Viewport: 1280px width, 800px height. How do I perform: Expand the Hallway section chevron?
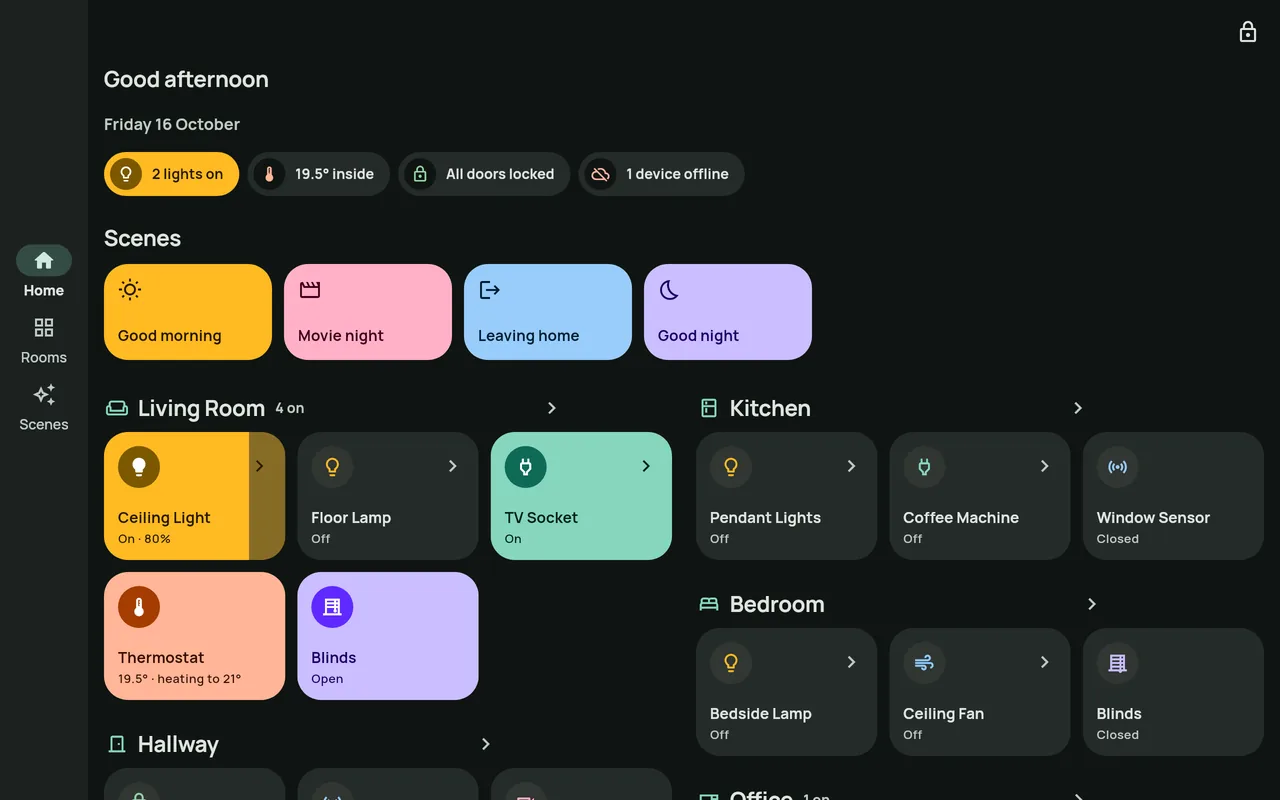tap(486, 744)
